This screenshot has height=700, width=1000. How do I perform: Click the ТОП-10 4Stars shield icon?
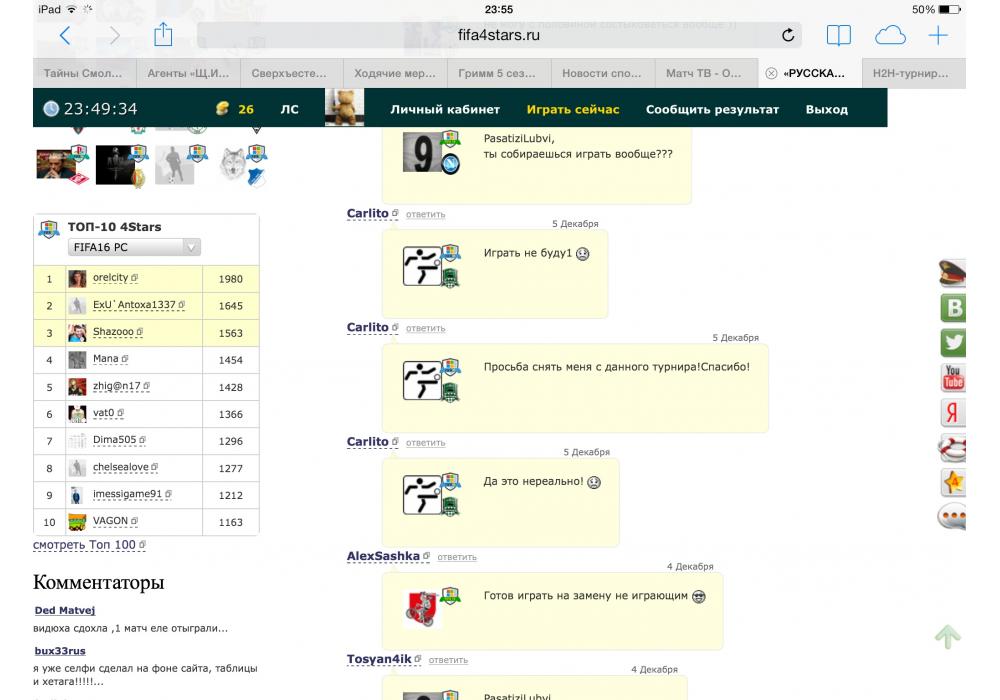(49, 228)
